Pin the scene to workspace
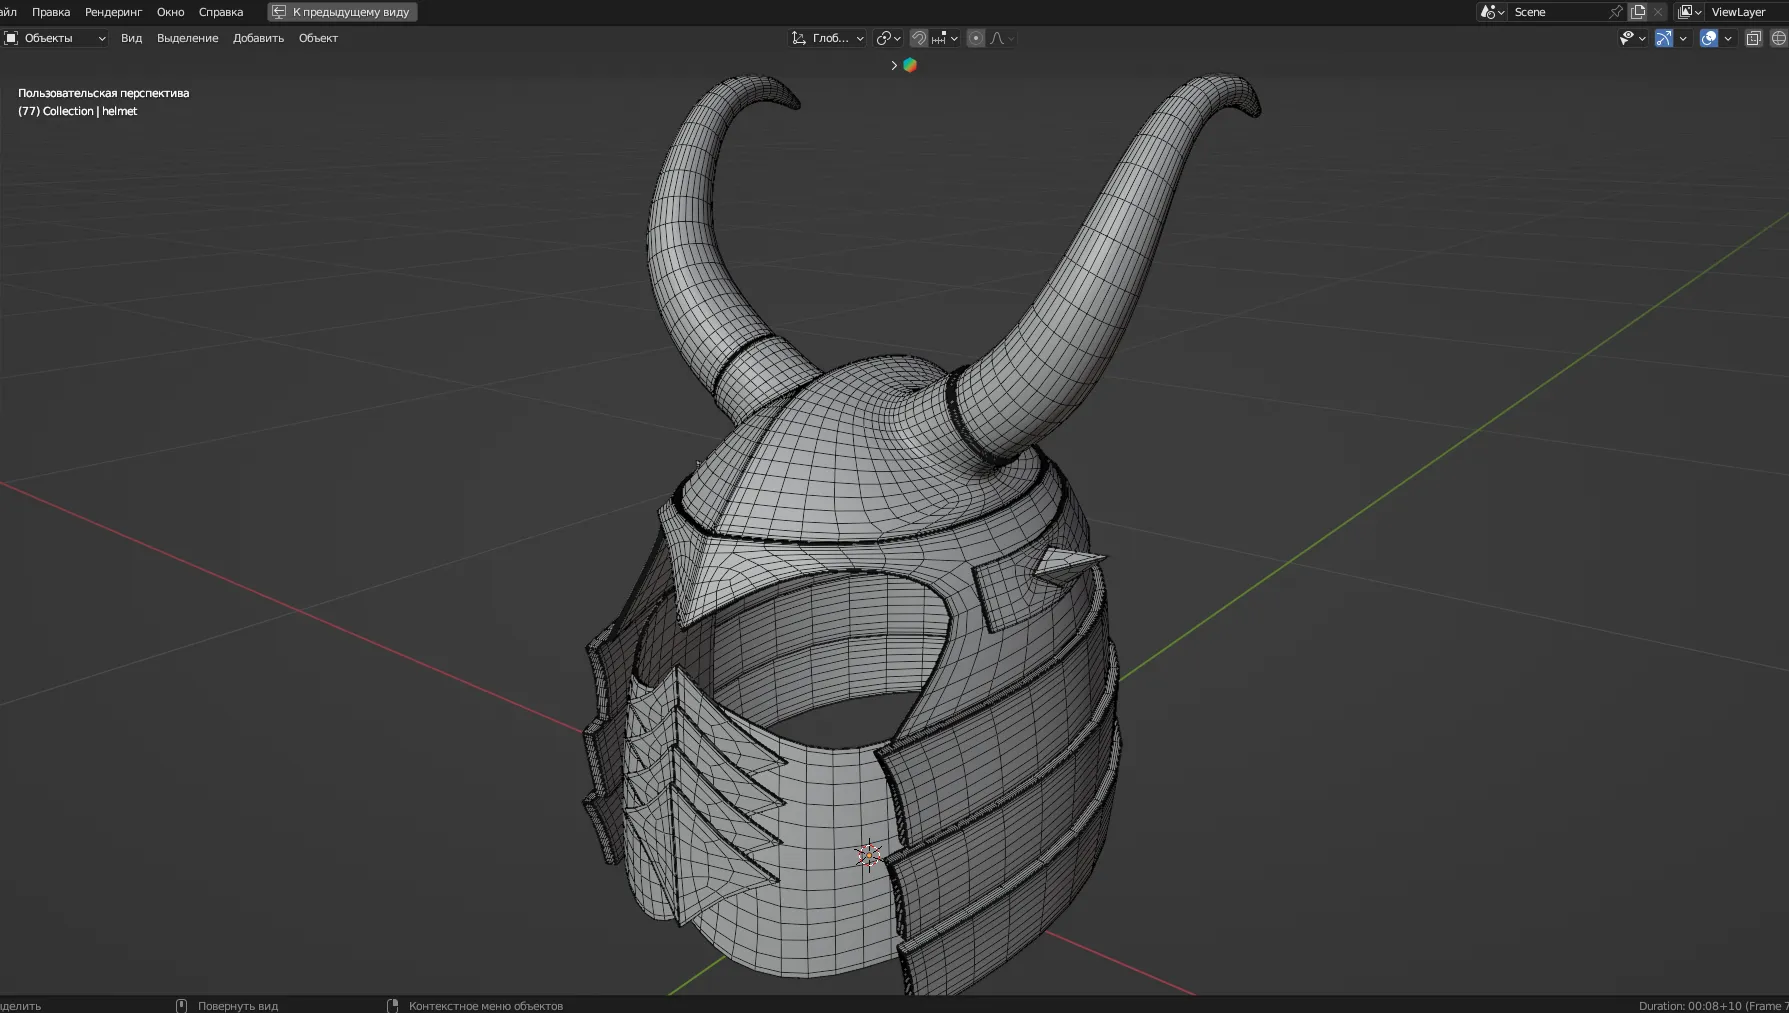This screenshot has height=1013, width=1789. [x=1615, y=12]
